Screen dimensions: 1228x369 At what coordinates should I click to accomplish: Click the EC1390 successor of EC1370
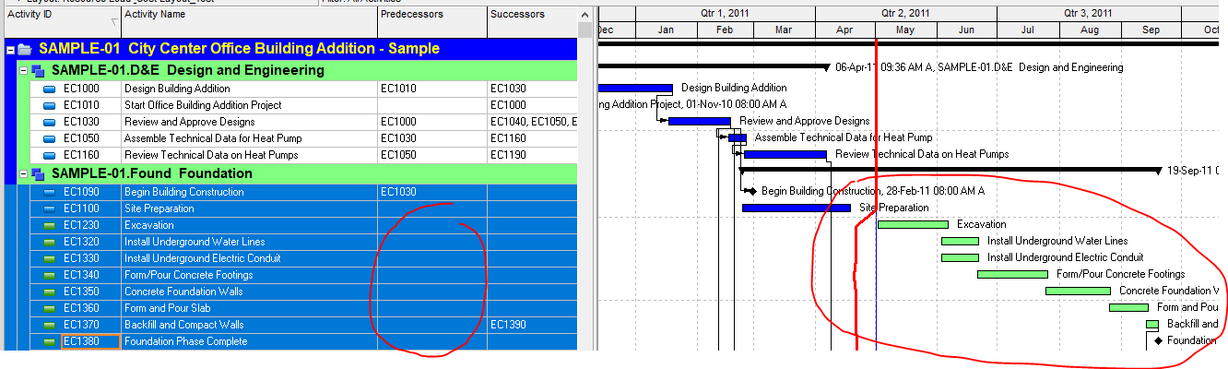(x=508, y=325)
